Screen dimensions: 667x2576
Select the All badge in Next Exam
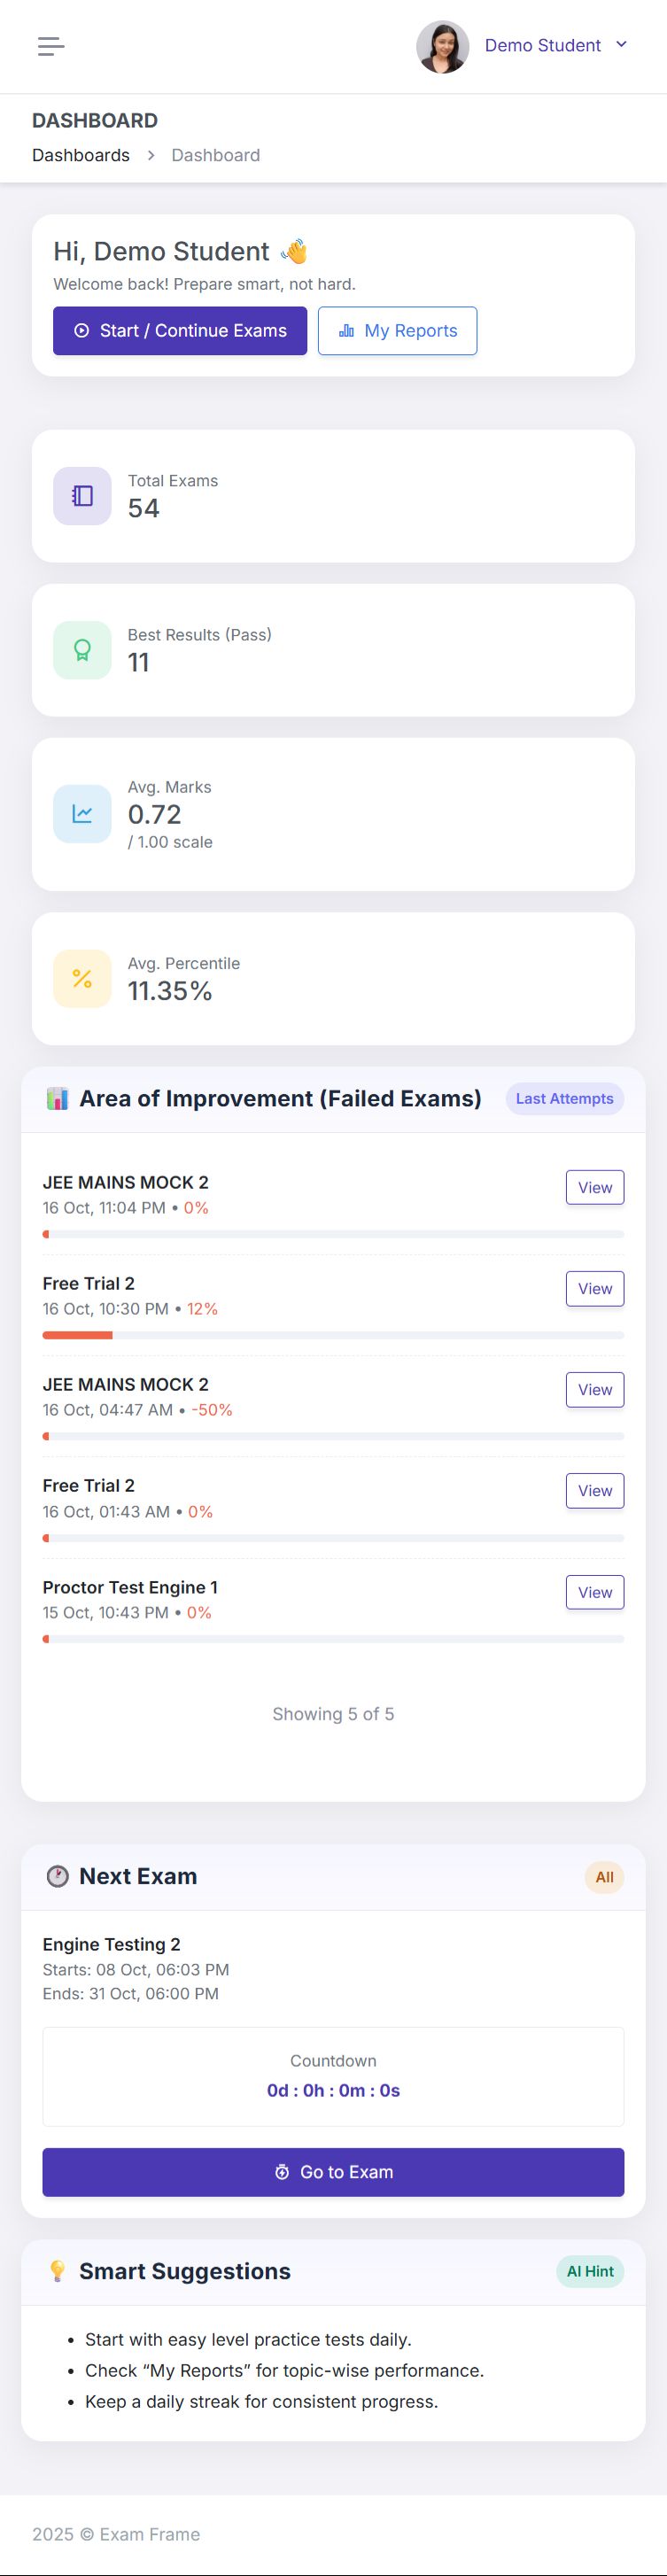click(604, 1877)
